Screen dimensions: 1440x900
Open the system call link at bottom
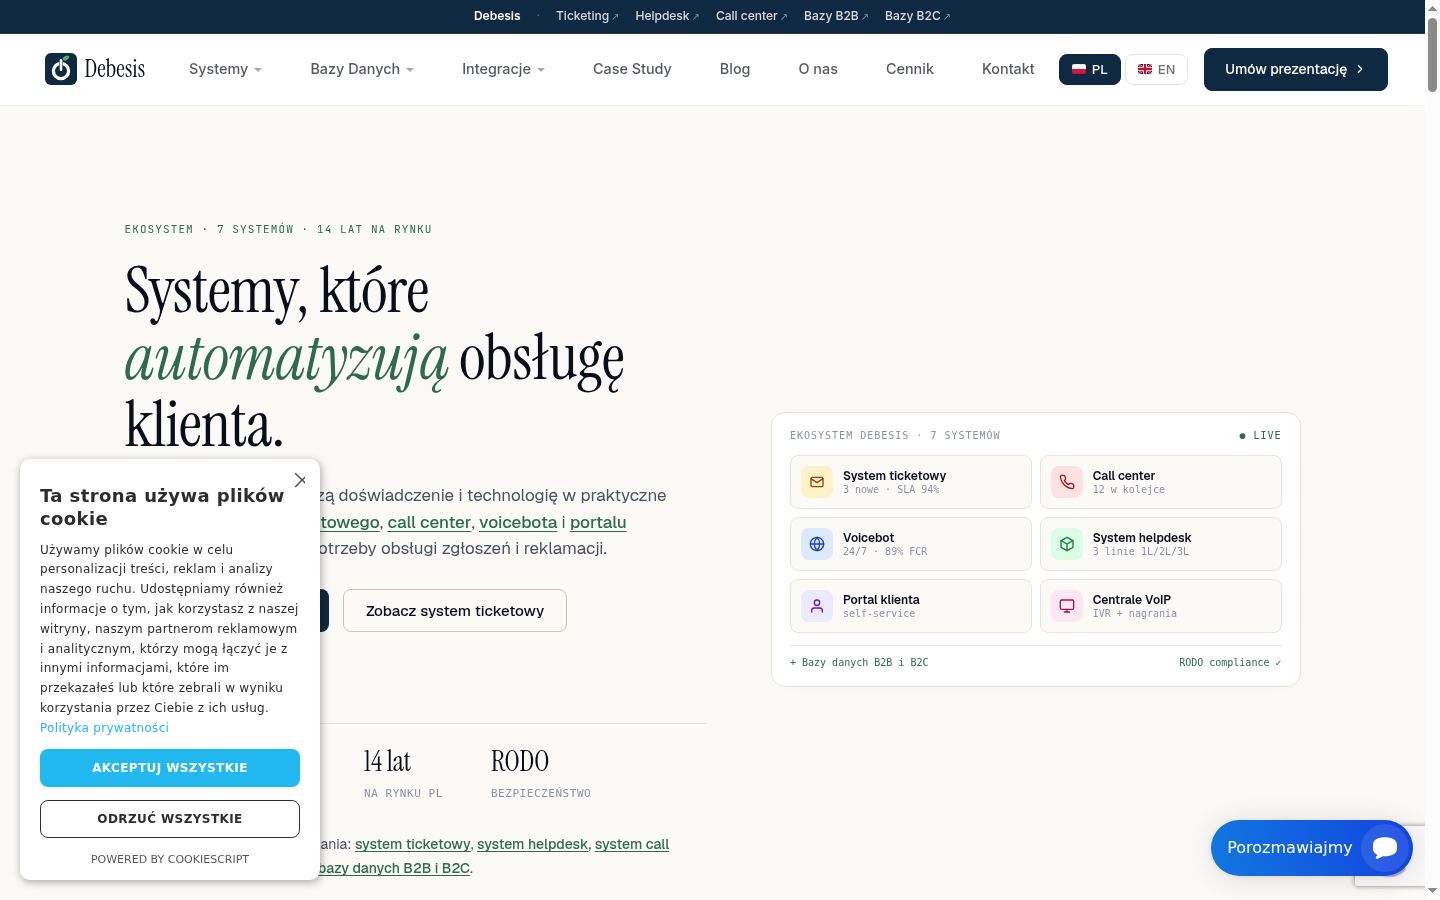coord(632,844)
